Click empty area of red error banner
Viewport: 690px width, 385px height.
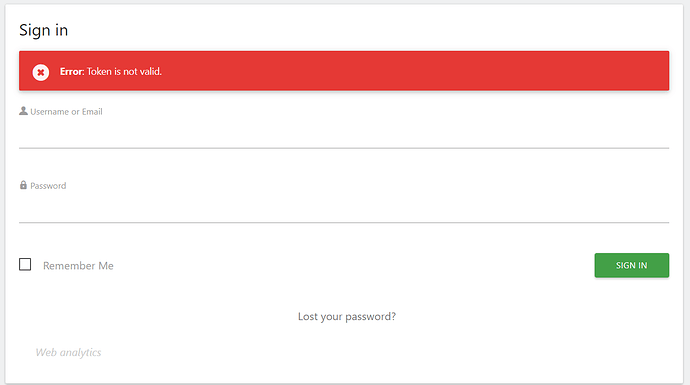pos(414,71)
